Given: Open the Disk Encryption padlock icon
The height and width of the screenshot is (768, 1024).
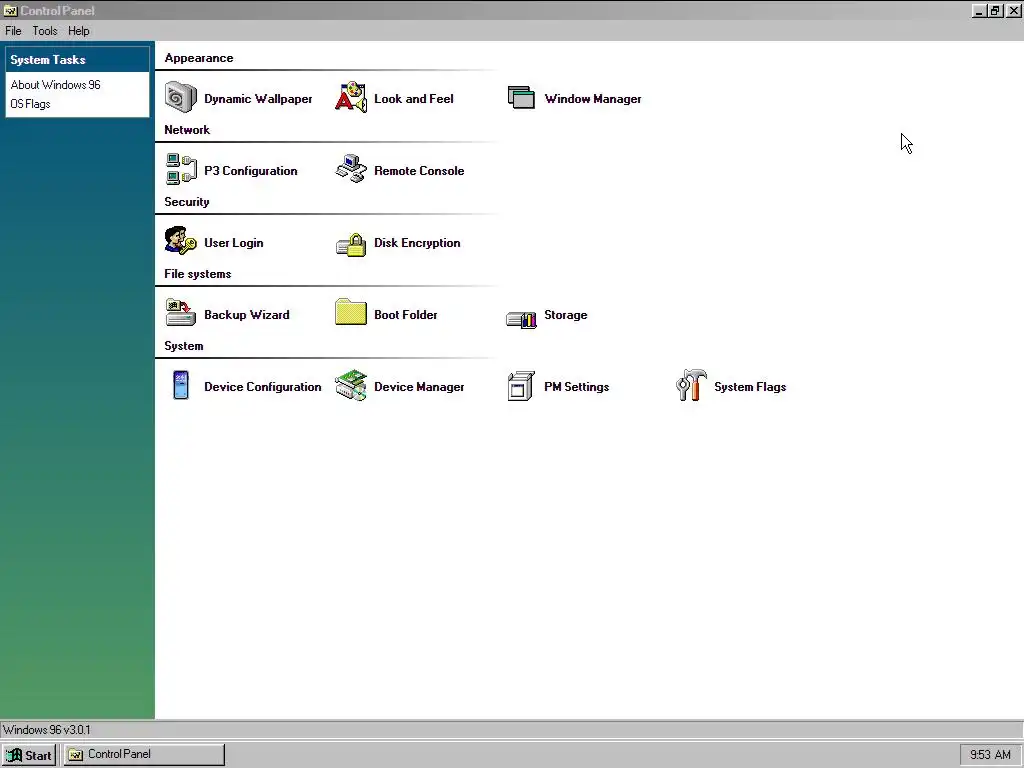Looking at the screenshot, I should coord(351,244).
